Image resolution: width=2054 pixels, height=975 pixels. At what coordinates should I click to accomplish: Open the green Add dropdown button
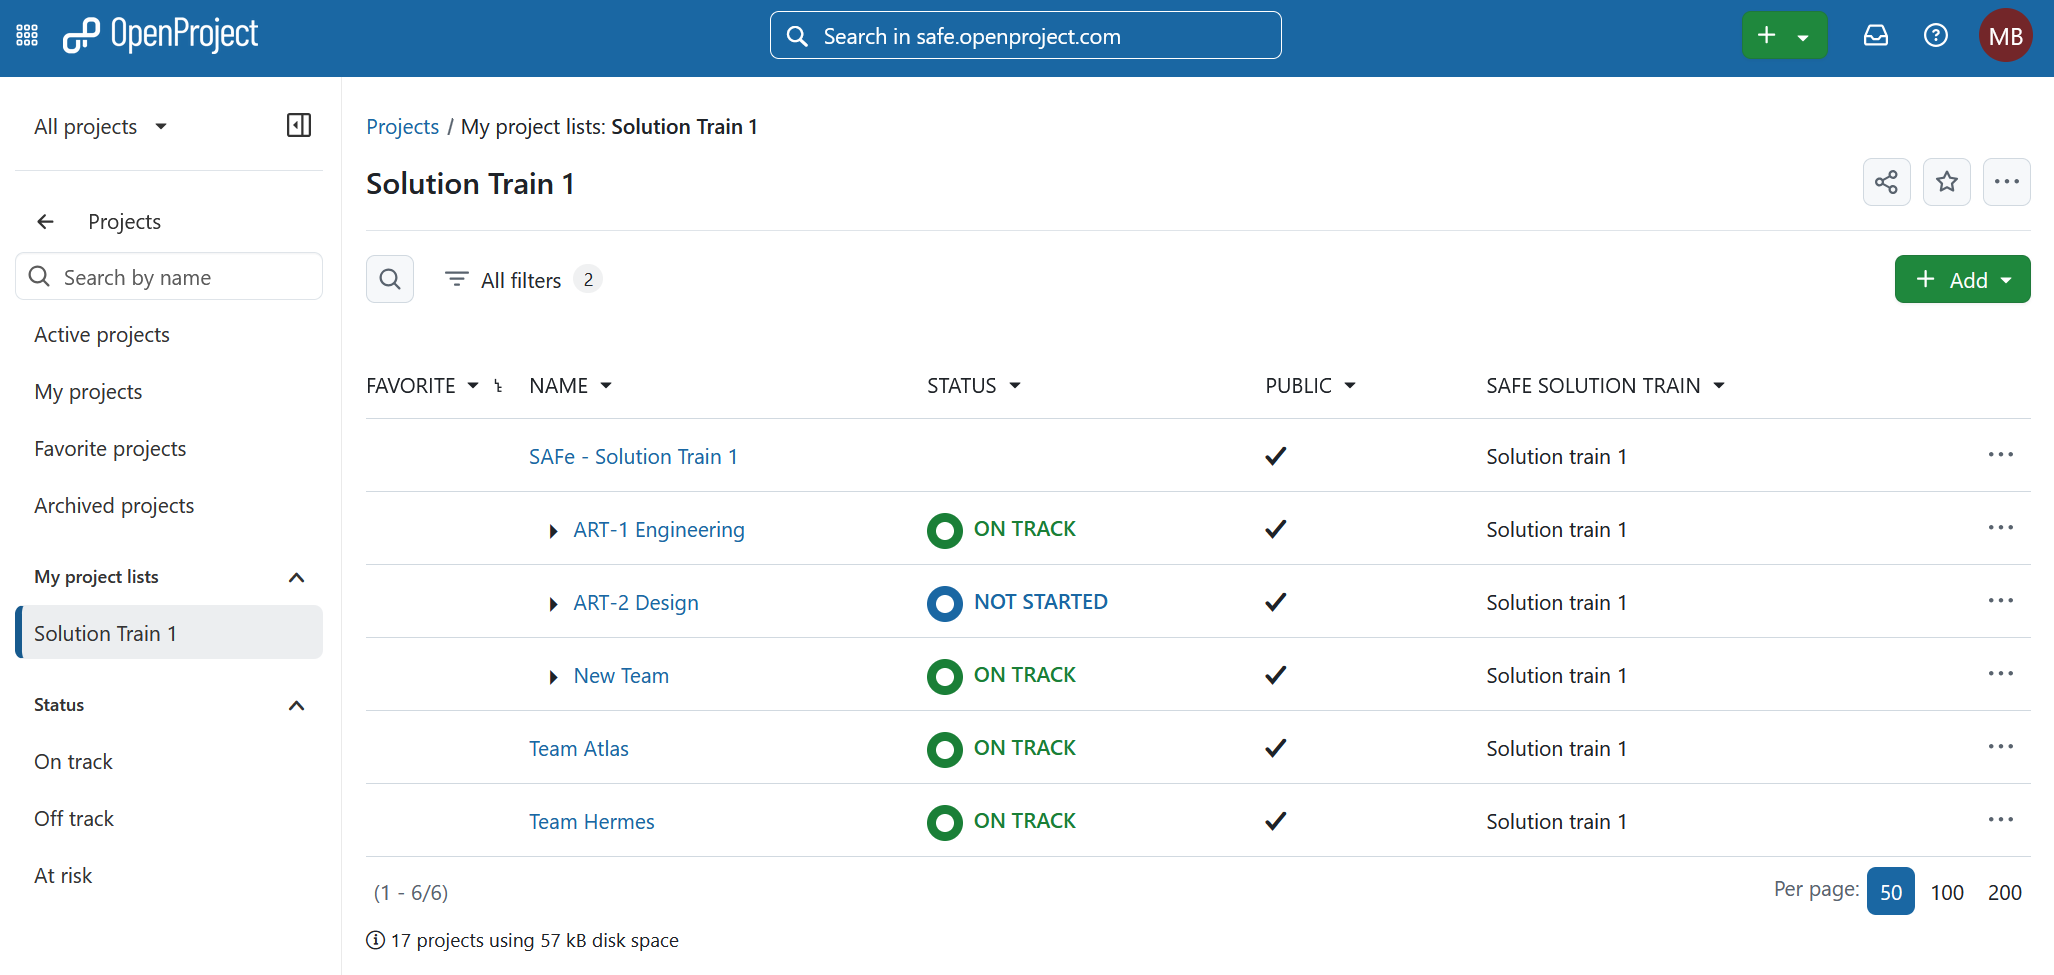coord(1962,279)
